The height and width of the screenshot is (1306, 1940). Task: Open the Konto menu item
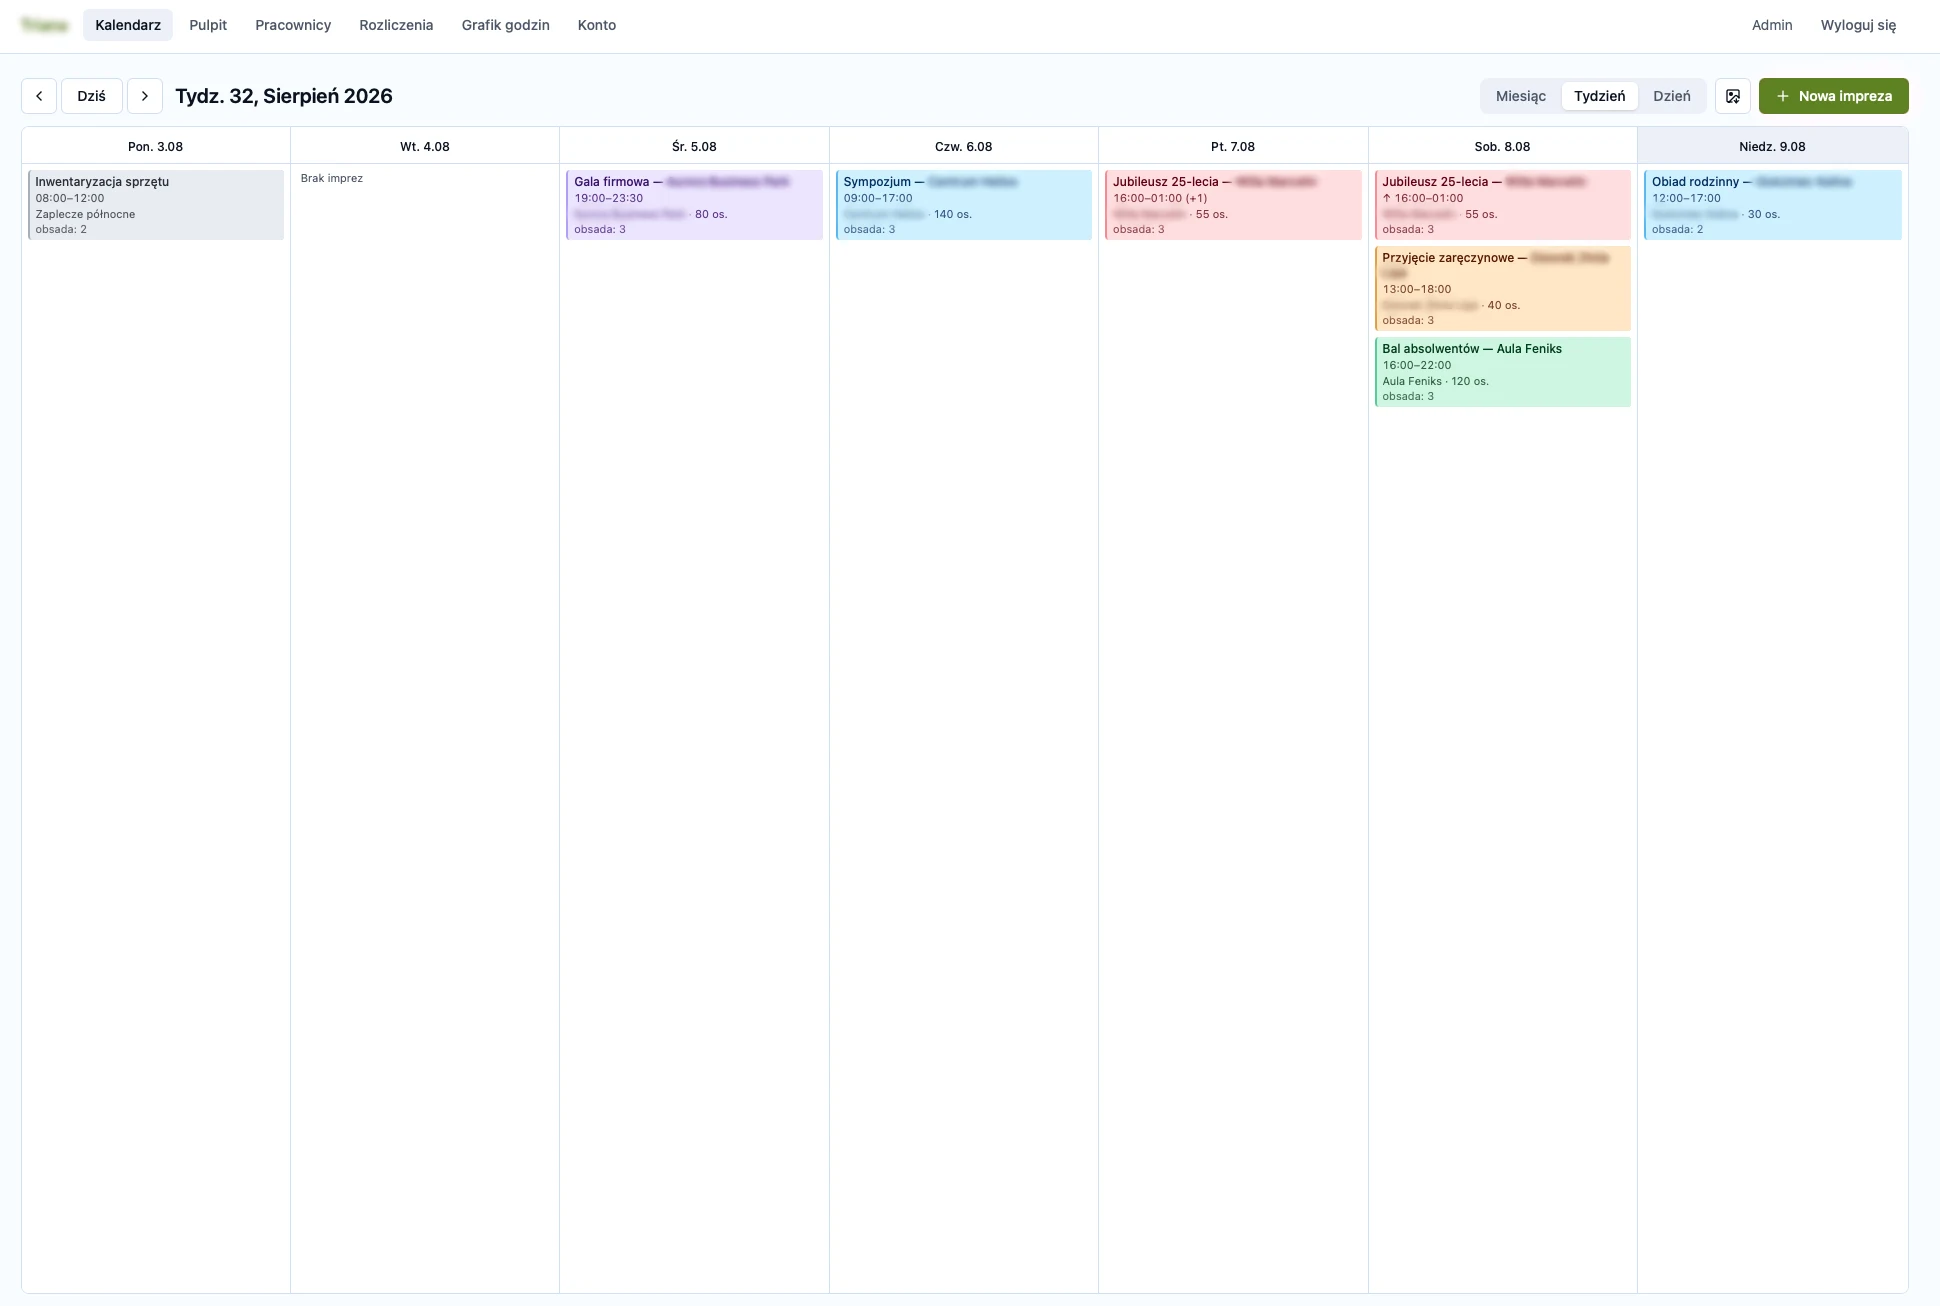coord(597,25)
